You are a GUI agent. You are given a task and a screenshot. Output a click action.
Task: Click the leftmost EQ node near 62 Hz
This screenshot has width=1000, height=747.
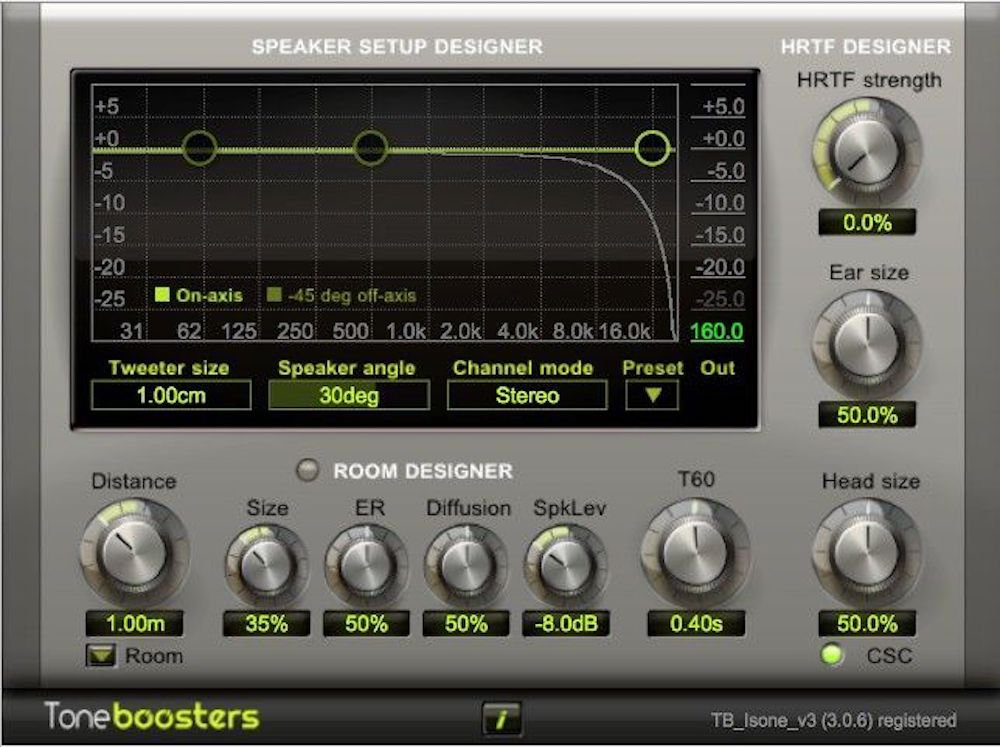click(x=199, y=148)
